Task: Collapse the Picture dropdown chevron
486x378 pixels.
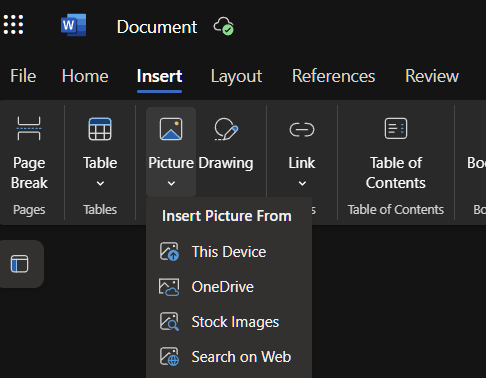Action: click(x=171, y=183)
